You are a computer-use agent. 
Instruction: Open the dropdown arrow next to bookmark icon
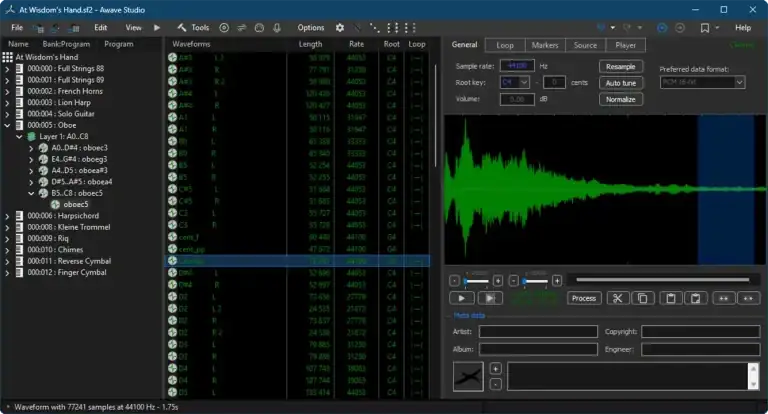[x=717, y=28]
